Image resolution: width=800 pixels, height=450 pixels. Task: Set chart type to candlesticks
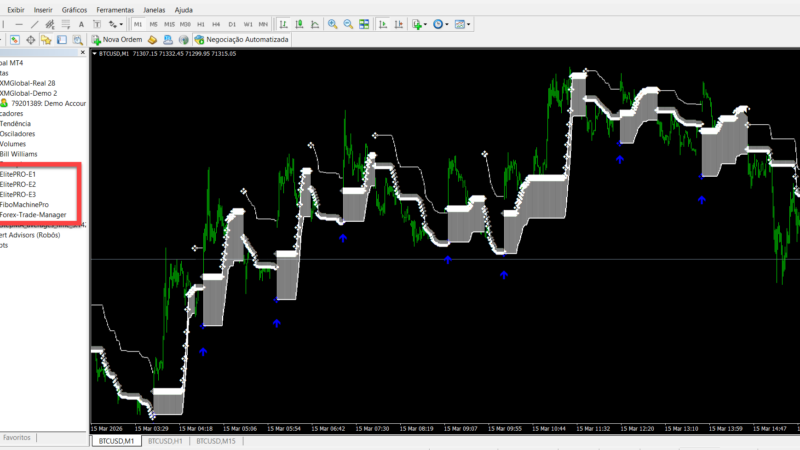tap(299, 24)
